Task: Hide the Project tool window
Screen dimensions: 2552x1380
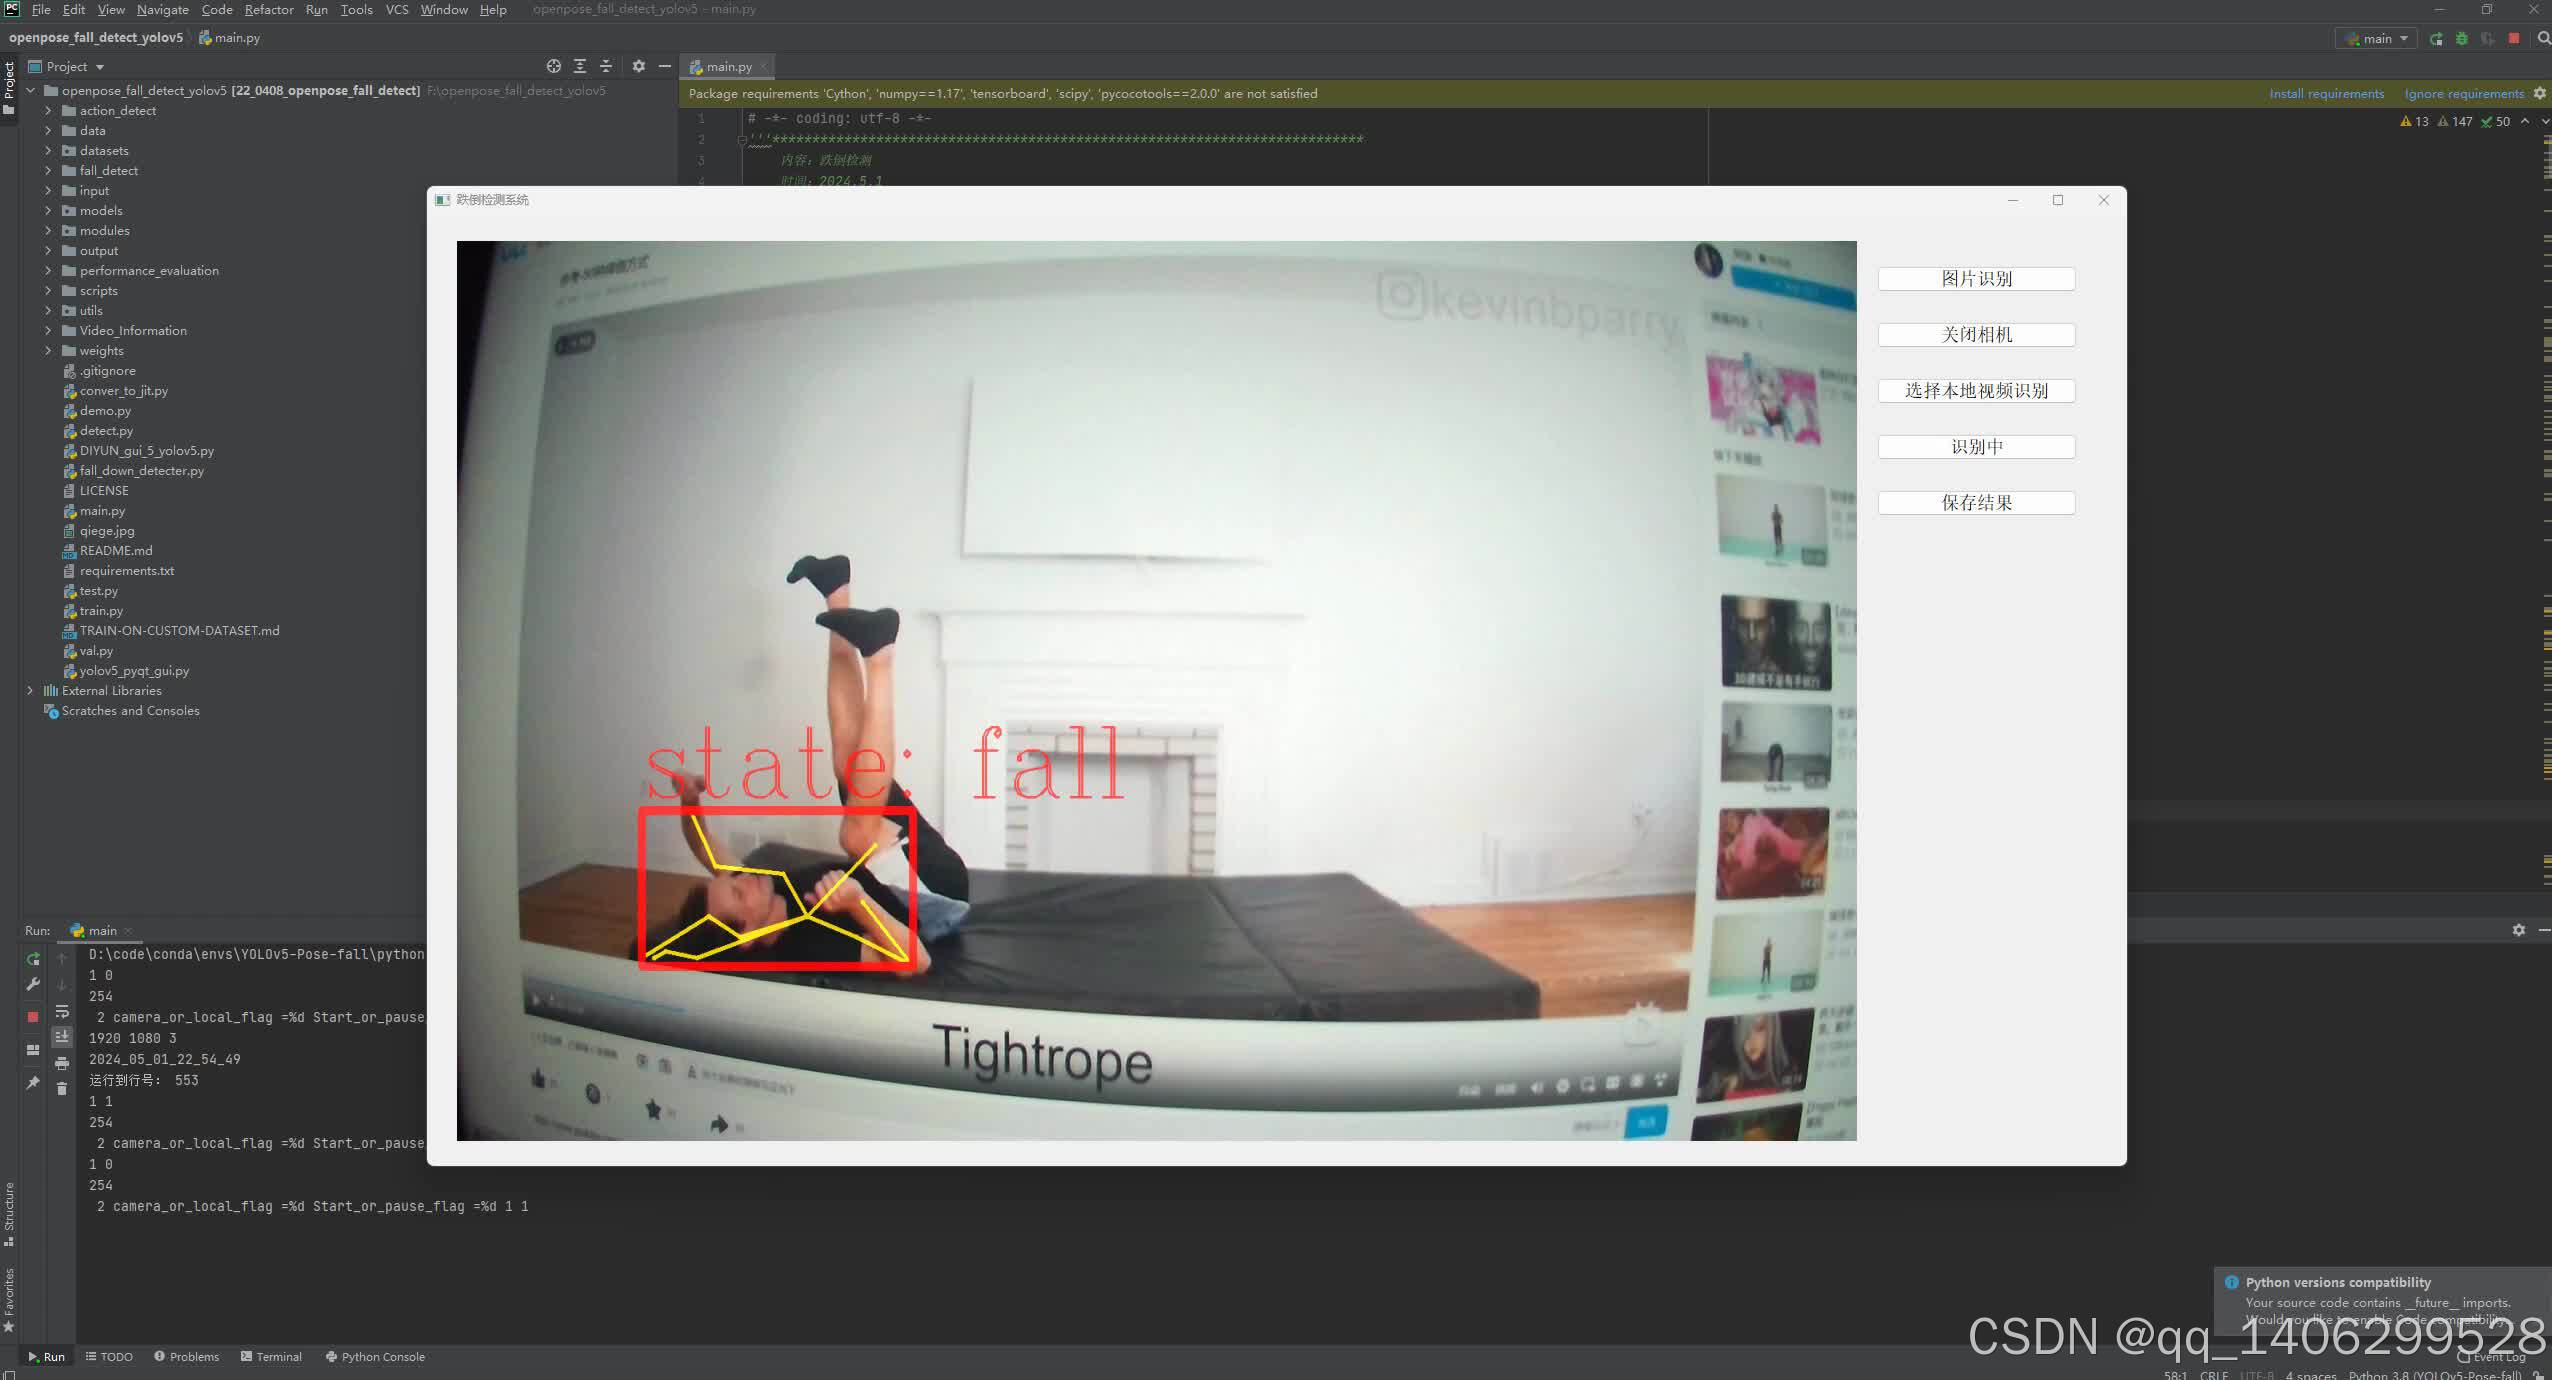Action: pos(664,66)
